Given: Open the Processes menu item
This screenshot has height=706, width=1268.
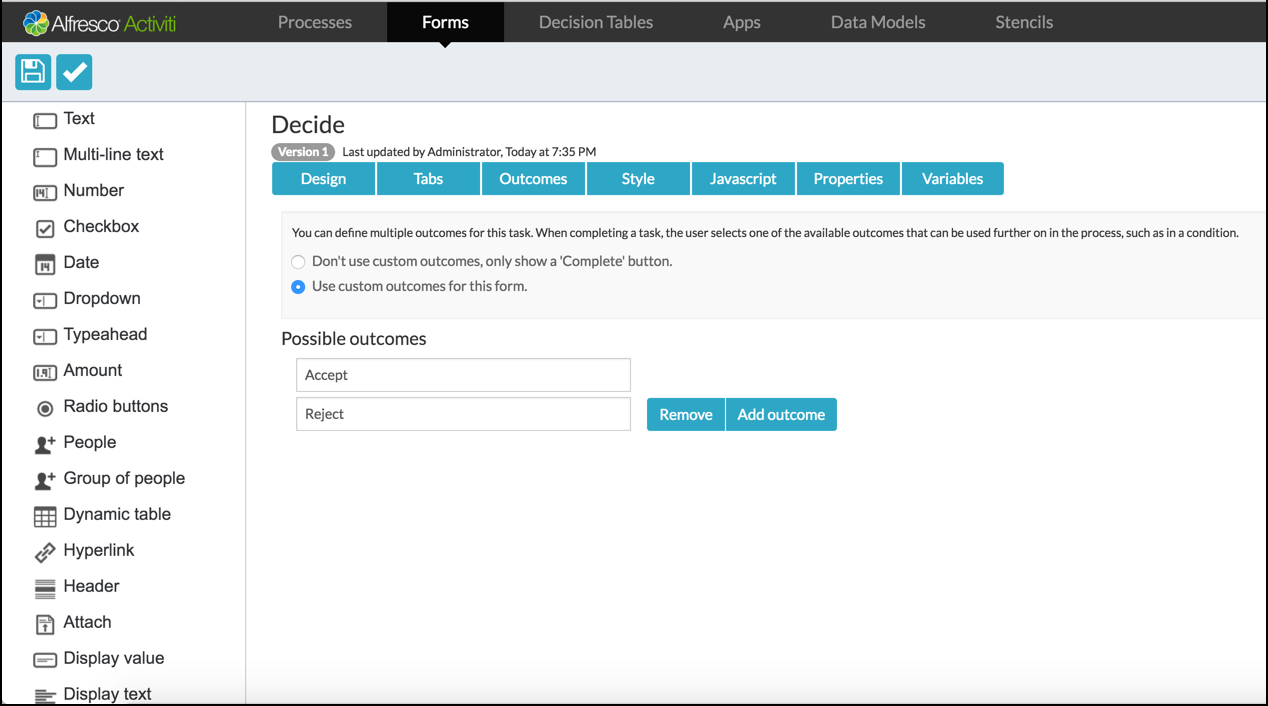Looking at the screenshot, I should [315, 22].
